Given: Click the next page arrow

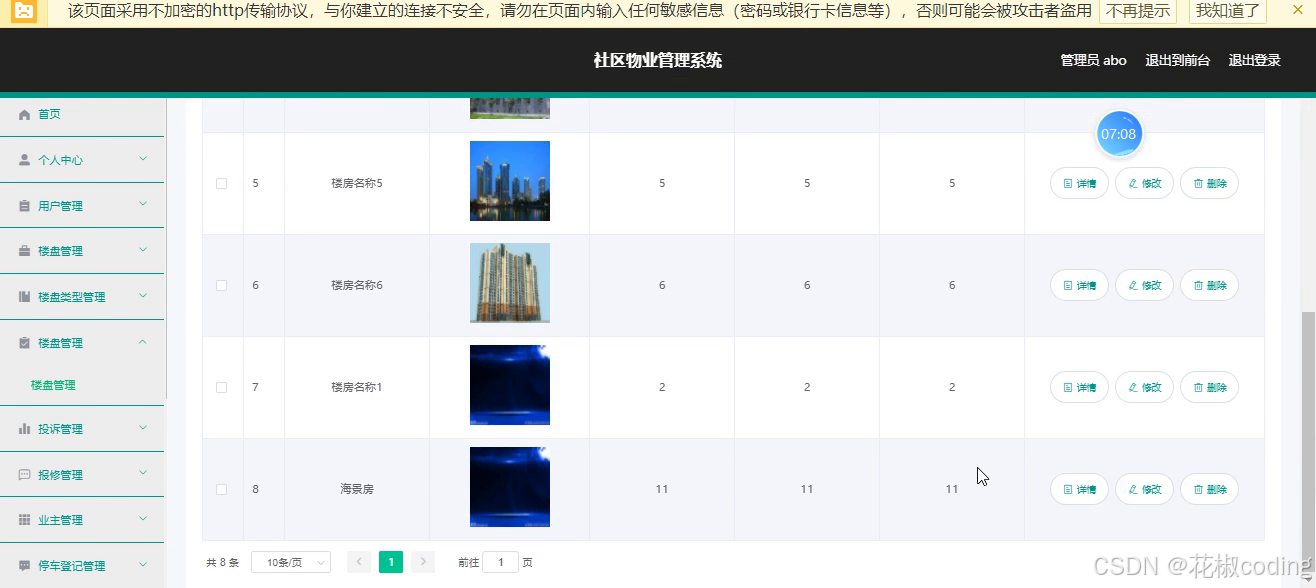Looking at the screenshot, I should [423, 562].
